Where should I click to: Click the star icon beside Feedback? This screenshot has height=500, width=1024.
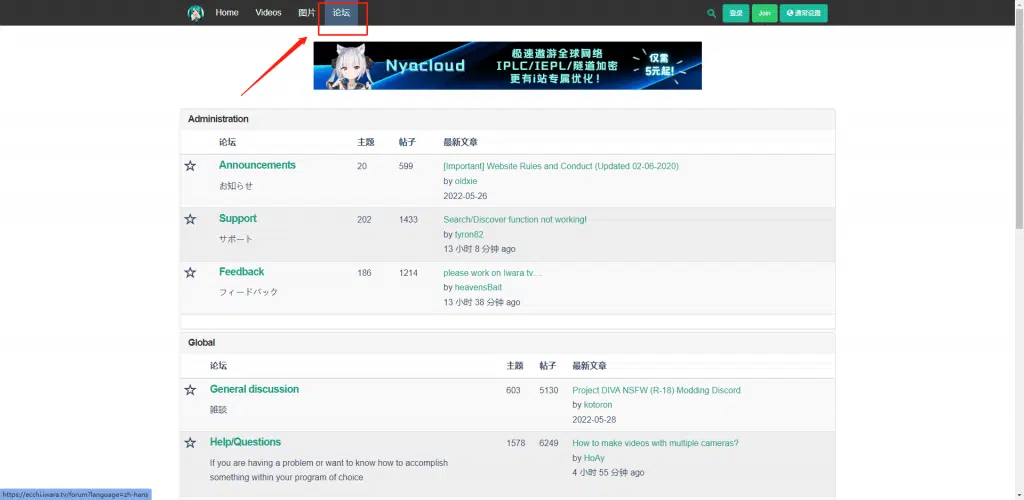pos(190,272)
